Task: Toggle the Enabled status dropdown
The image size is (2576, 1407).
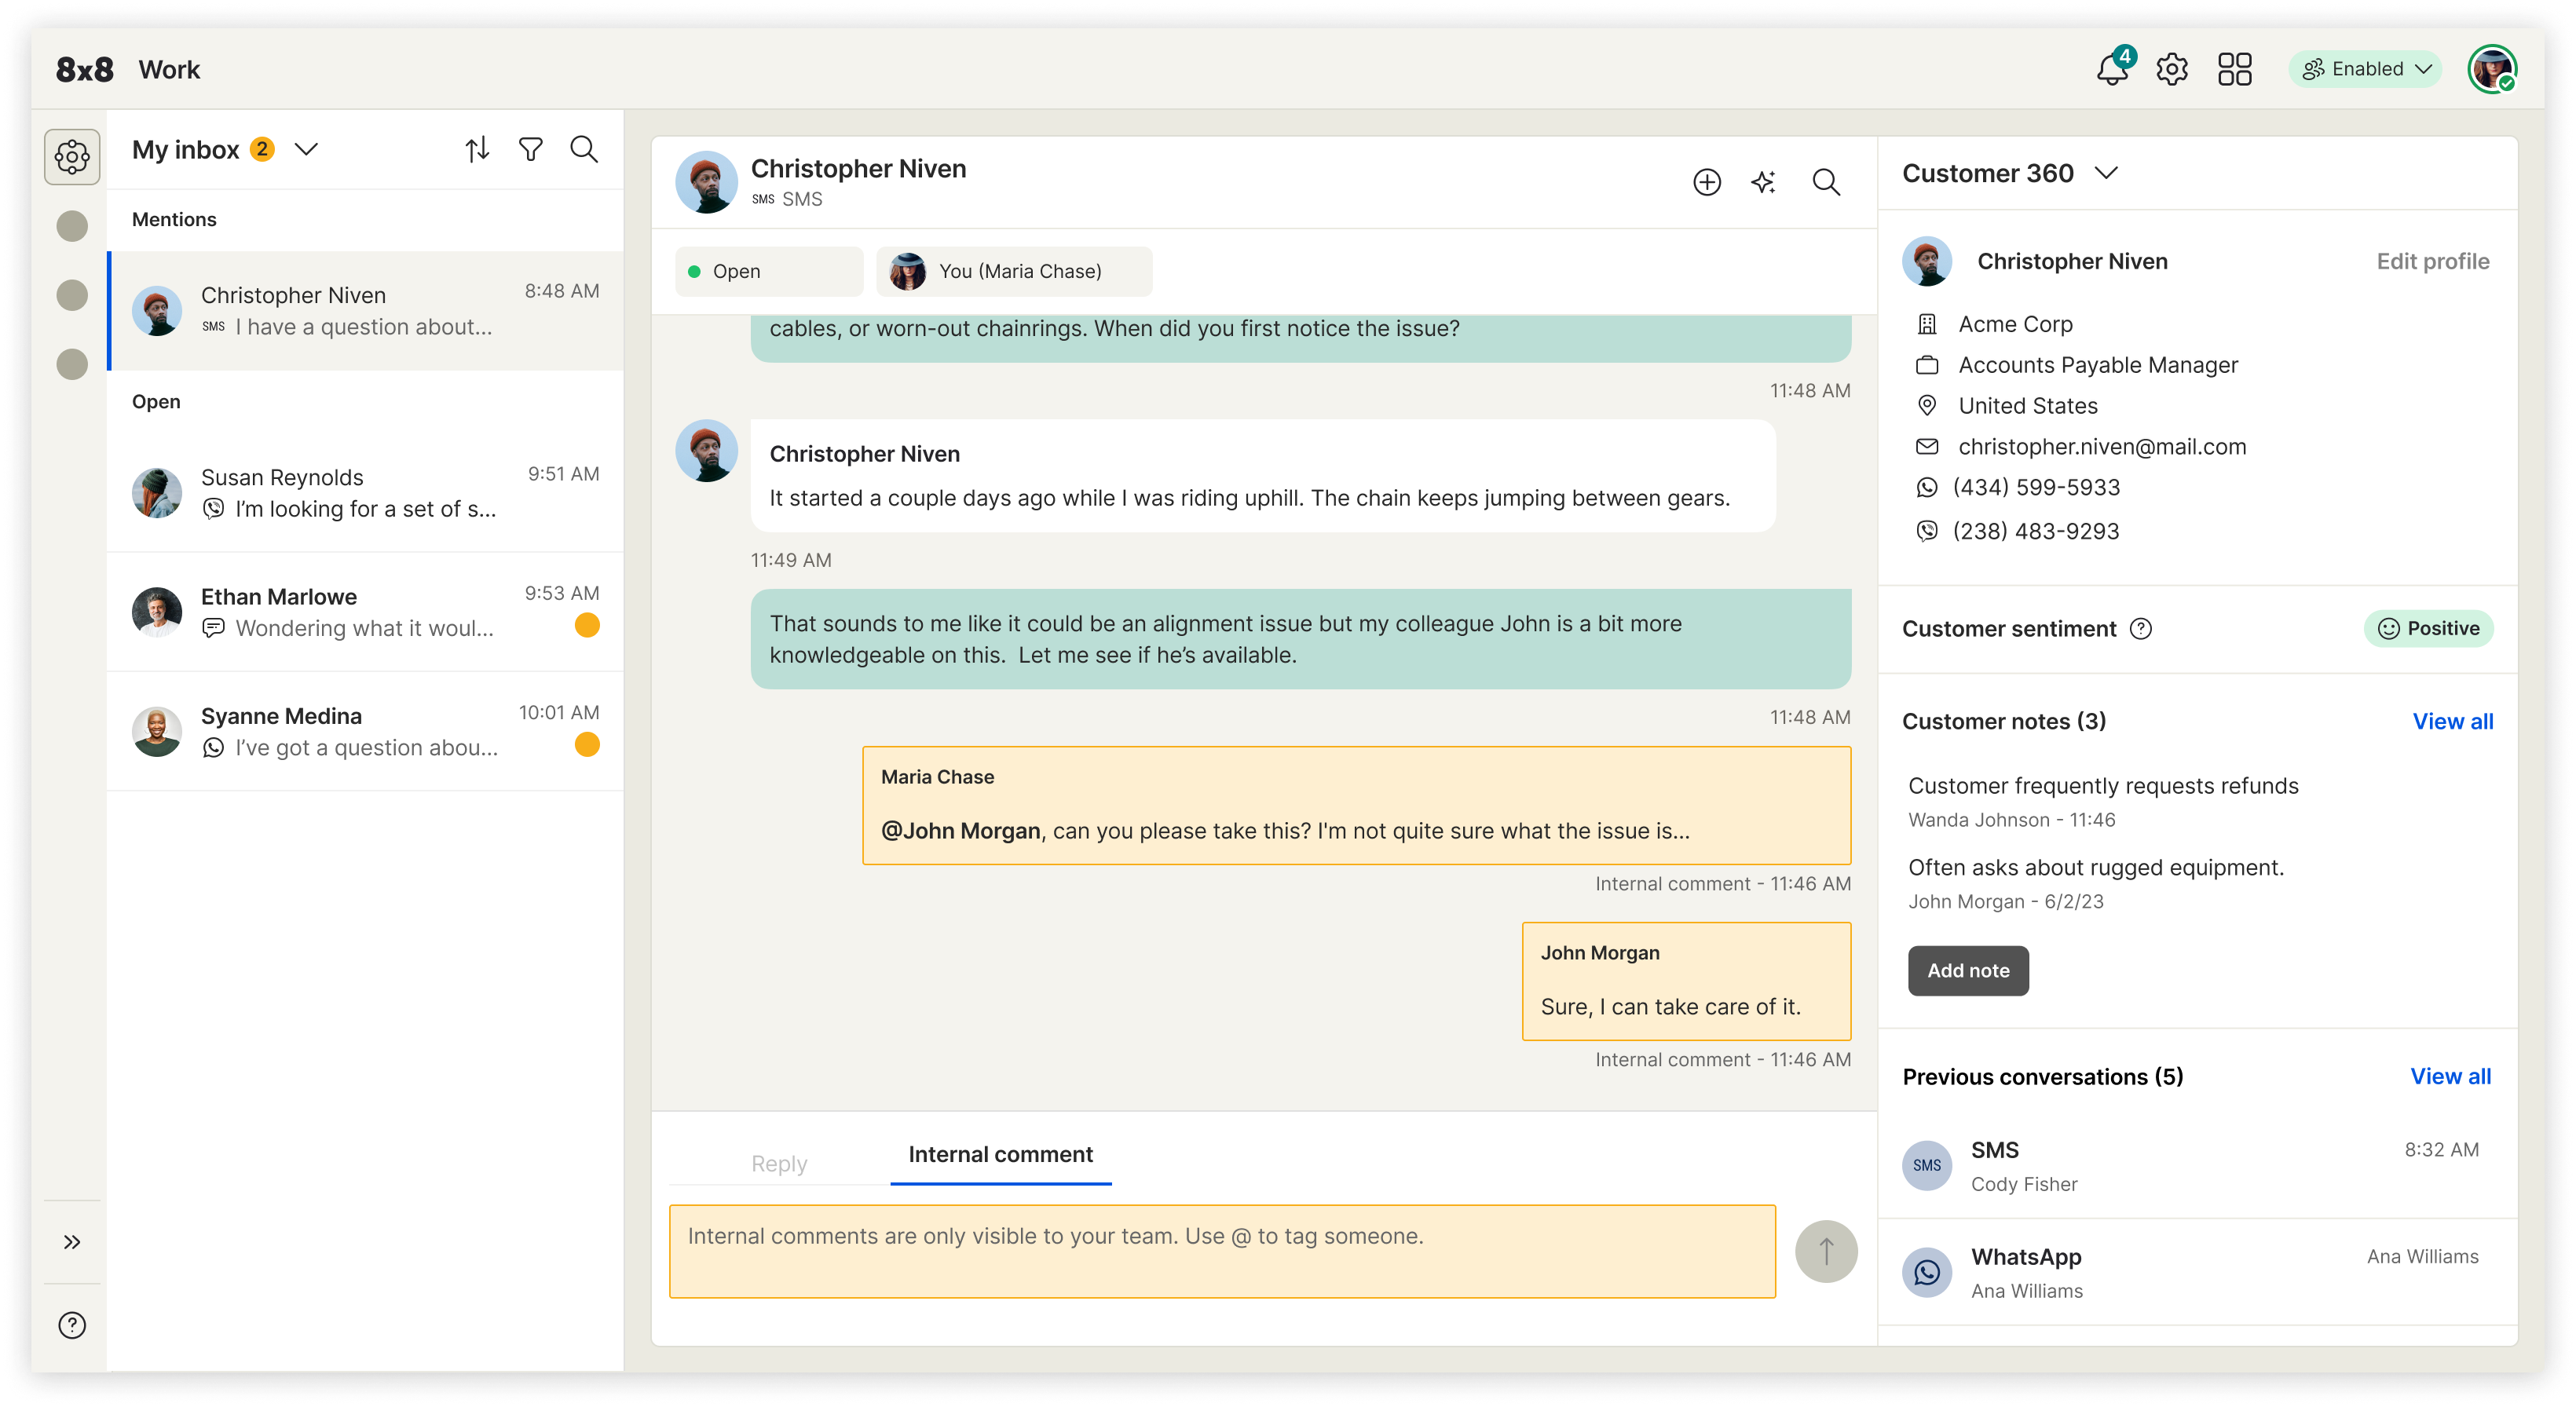Action: [2365, 69]
